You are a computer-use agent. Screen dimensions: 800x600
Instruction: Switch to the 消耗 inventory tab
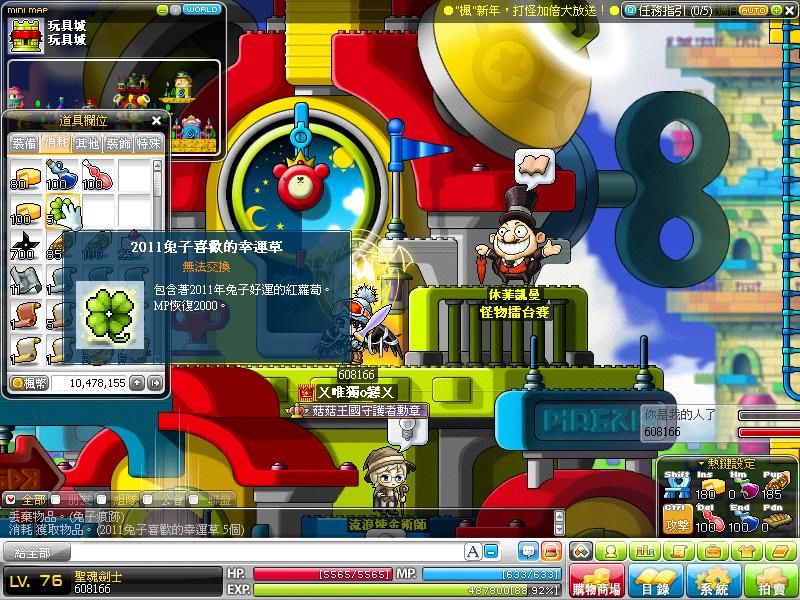tap(56, 143)
